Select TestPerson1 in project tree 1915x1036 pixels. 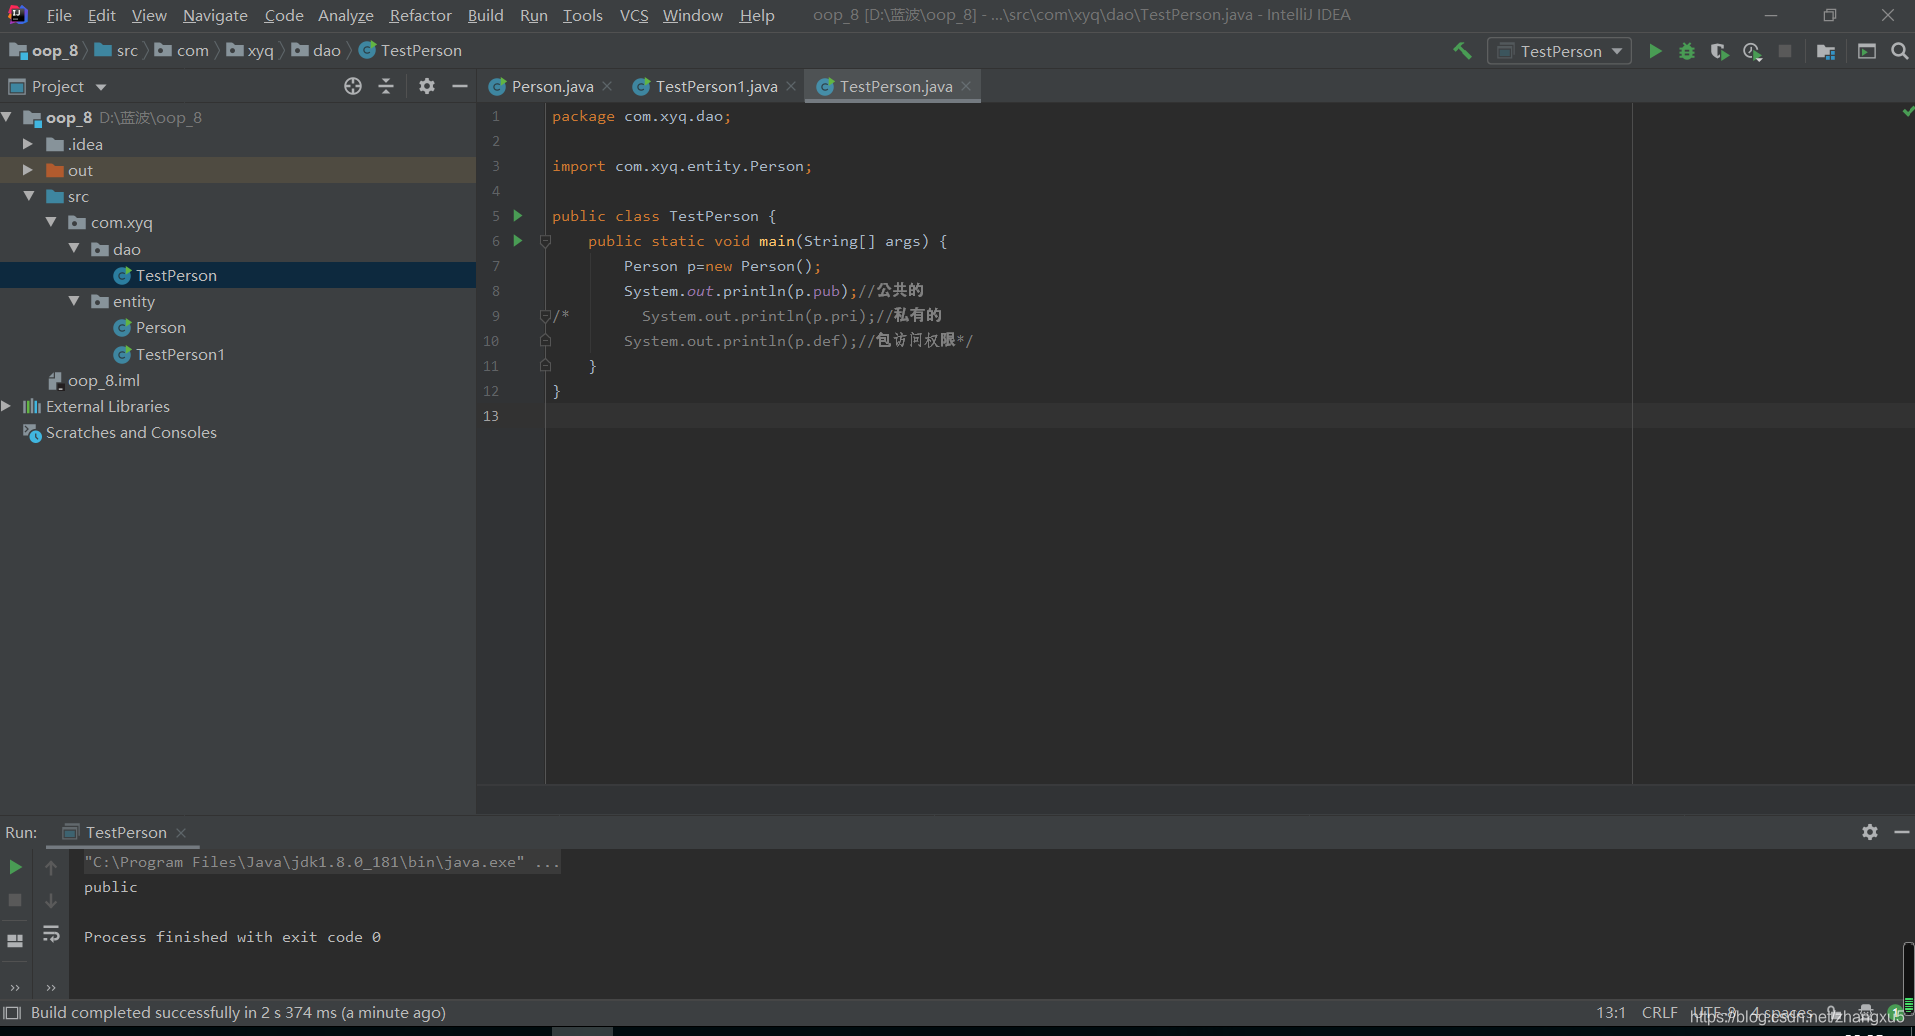tap(180, 354)
